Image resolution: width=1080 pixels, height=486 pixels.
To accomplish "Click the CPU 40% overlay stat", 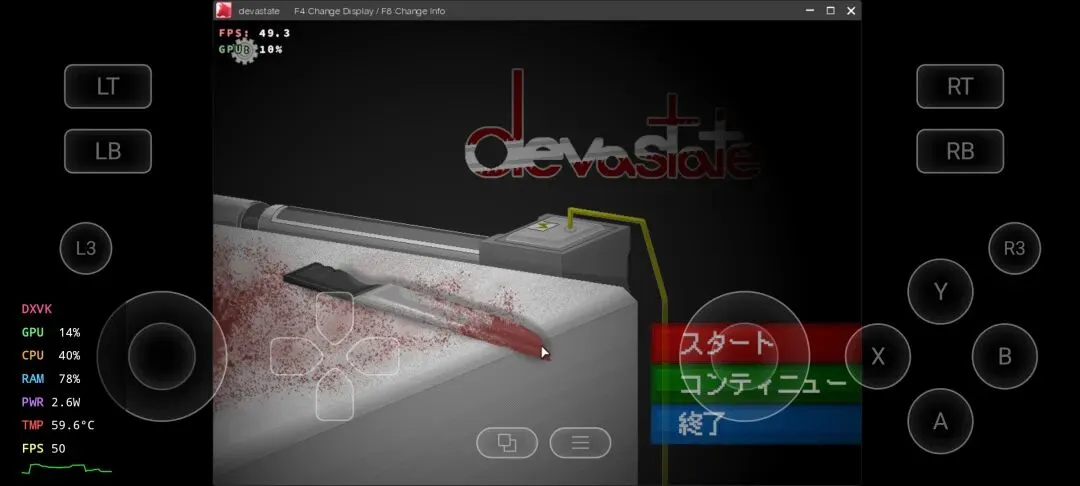I will (51, 355).
